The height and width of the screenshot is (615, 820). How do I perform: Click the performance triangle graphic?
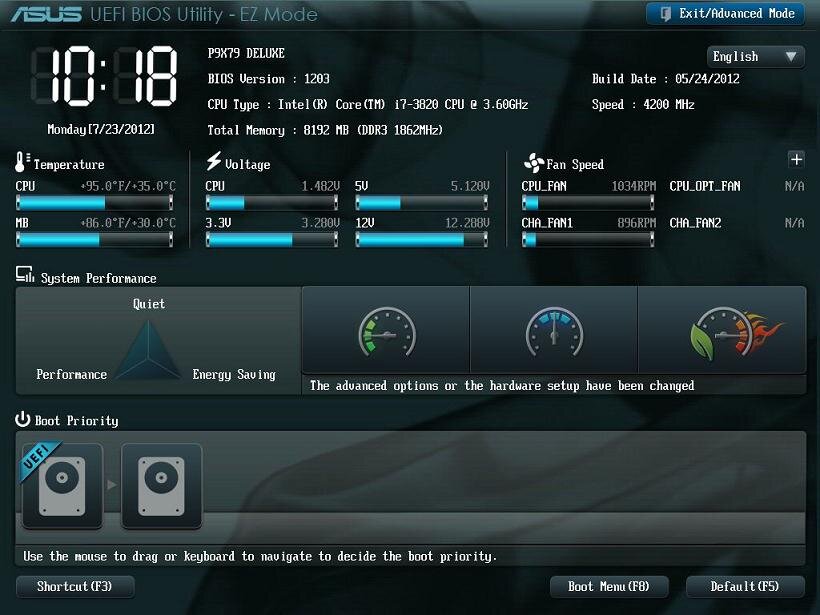149,349
